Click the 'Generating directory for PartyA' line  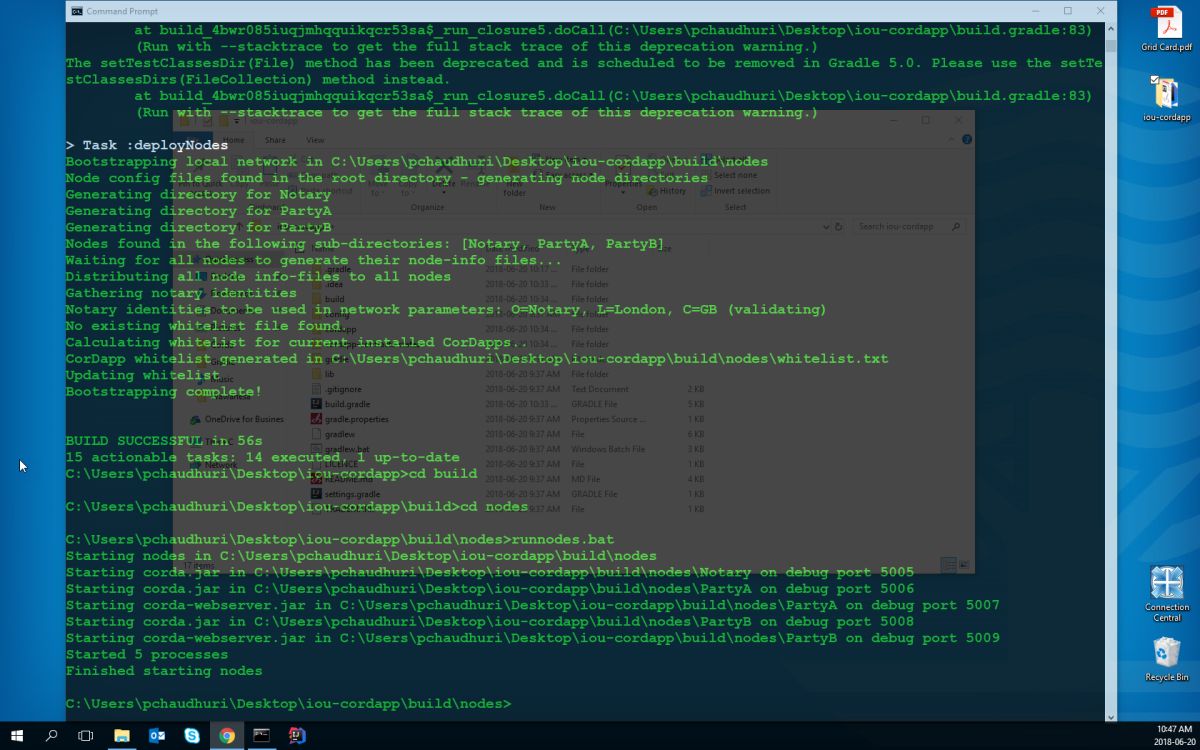(x=198, y=211)
